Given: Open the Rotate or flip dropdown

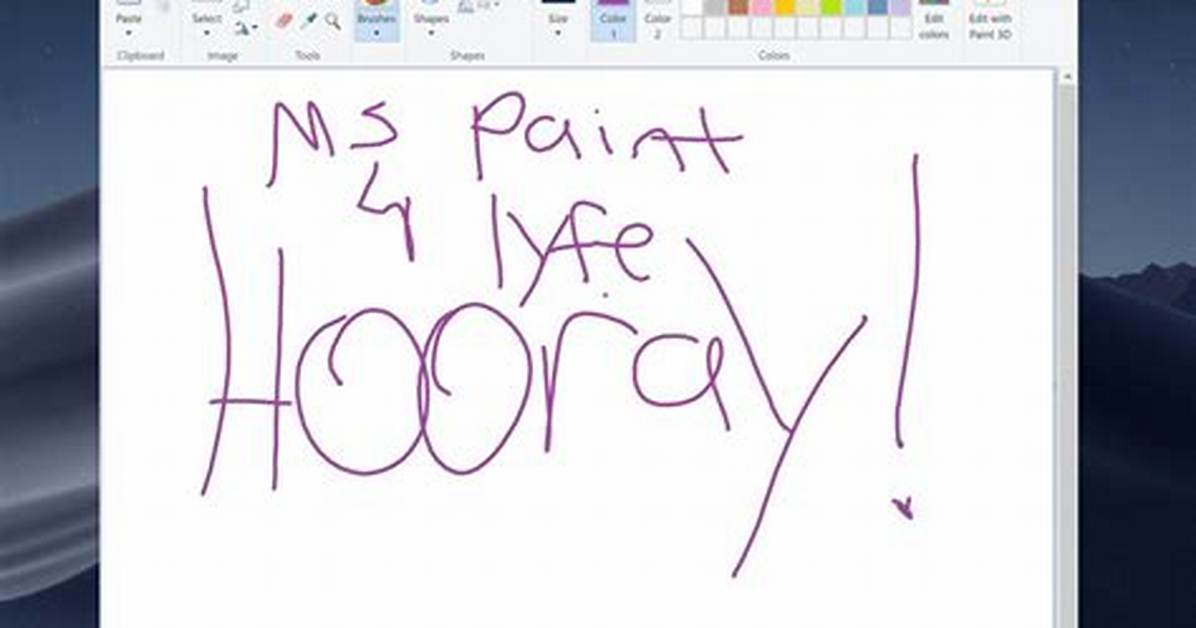Looking at the screenshot, I should tap(246, 29).
